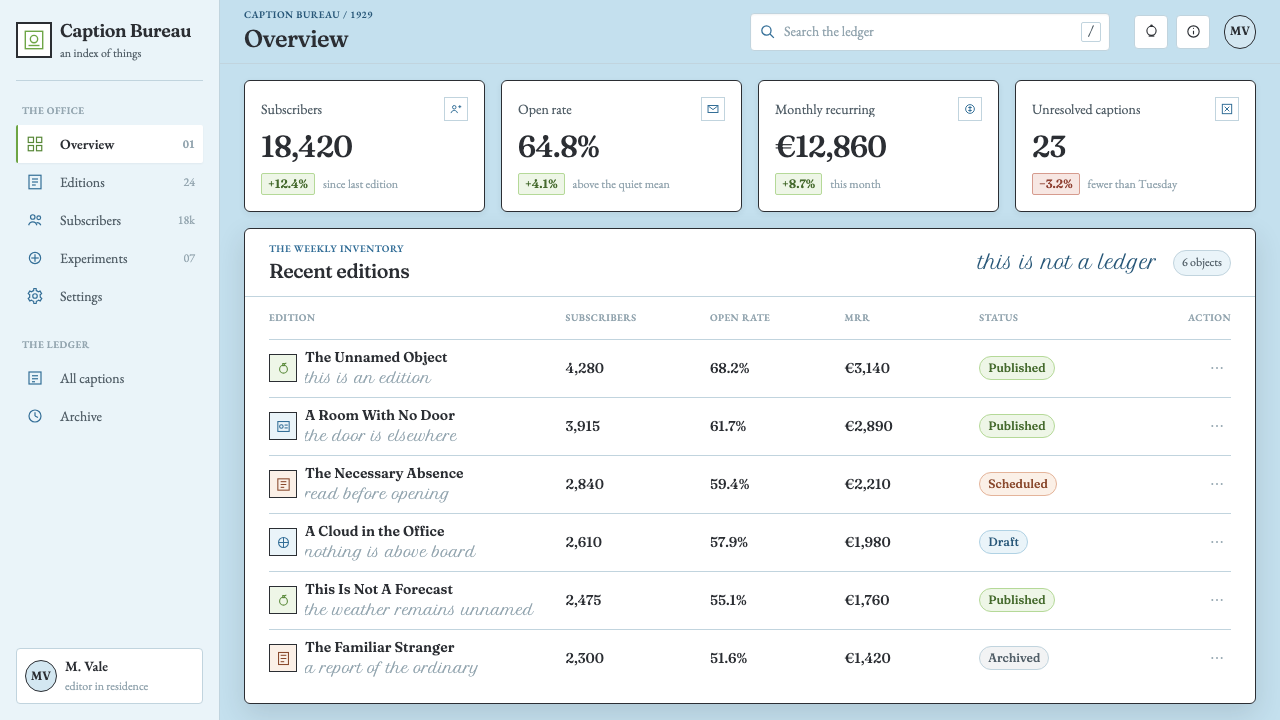Viewport: 1280px width, 720px height.
Task: Click the Scheduled status badge
Action: [x=1017, y=484]
